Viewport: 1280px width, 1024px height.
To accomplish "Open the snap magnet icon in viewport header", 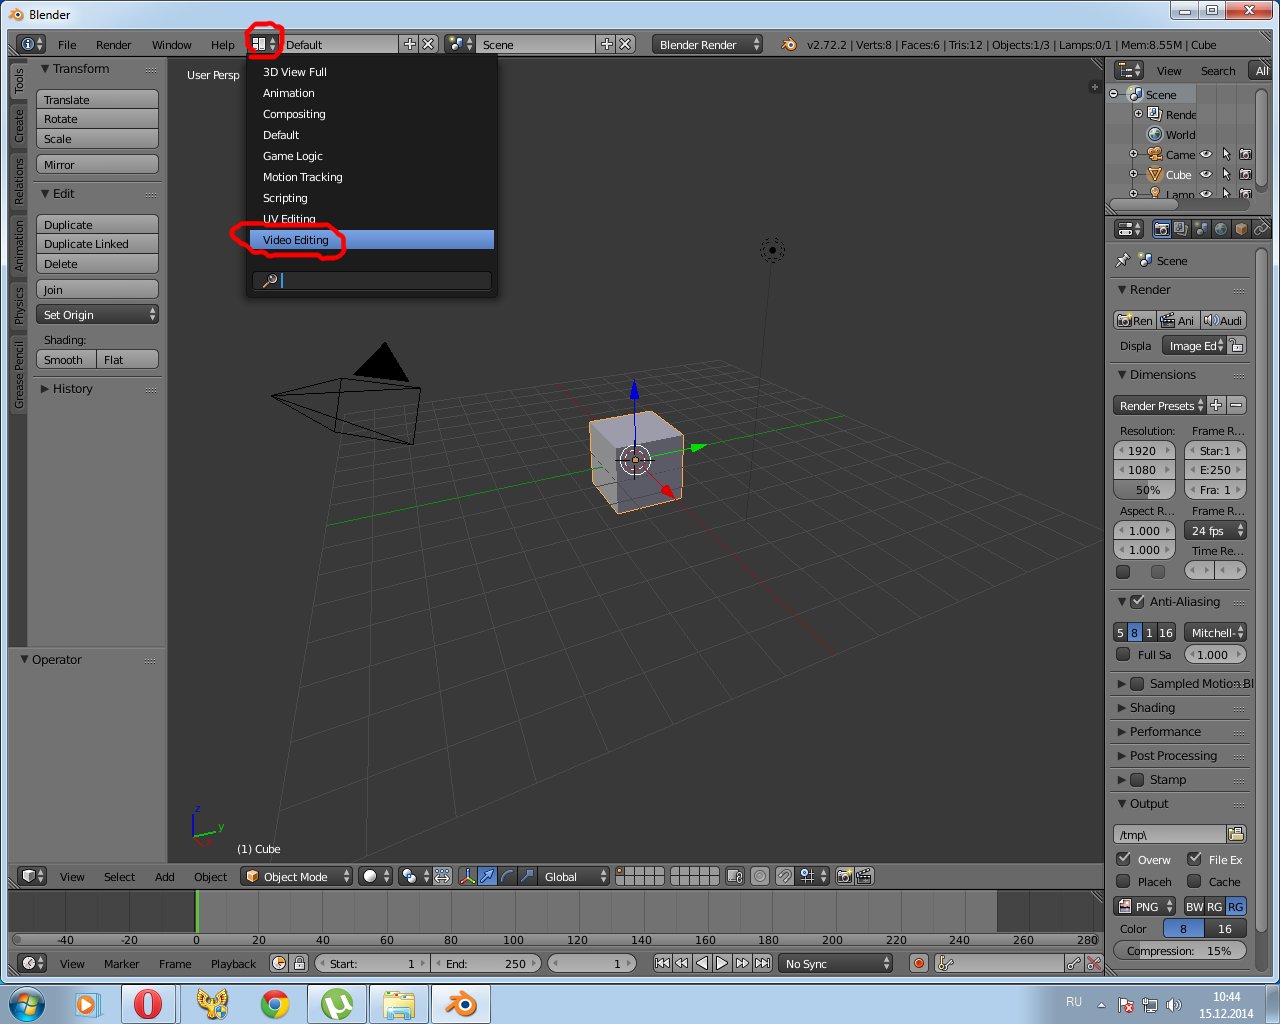I will (x=785, y=876).
